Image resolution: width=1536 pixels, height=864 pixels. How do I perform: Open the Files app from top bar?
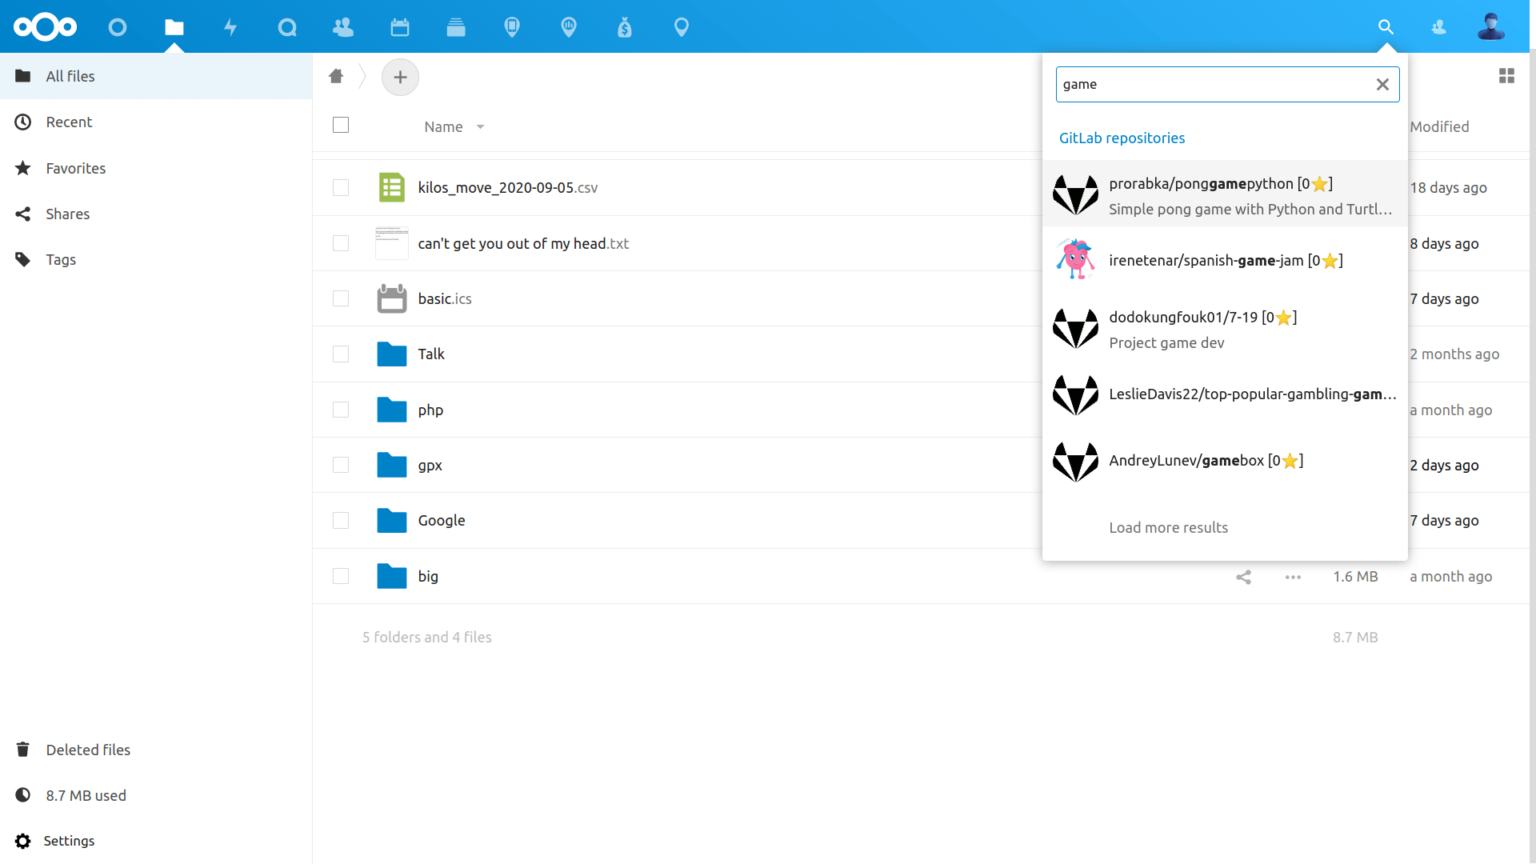point(174,27)
